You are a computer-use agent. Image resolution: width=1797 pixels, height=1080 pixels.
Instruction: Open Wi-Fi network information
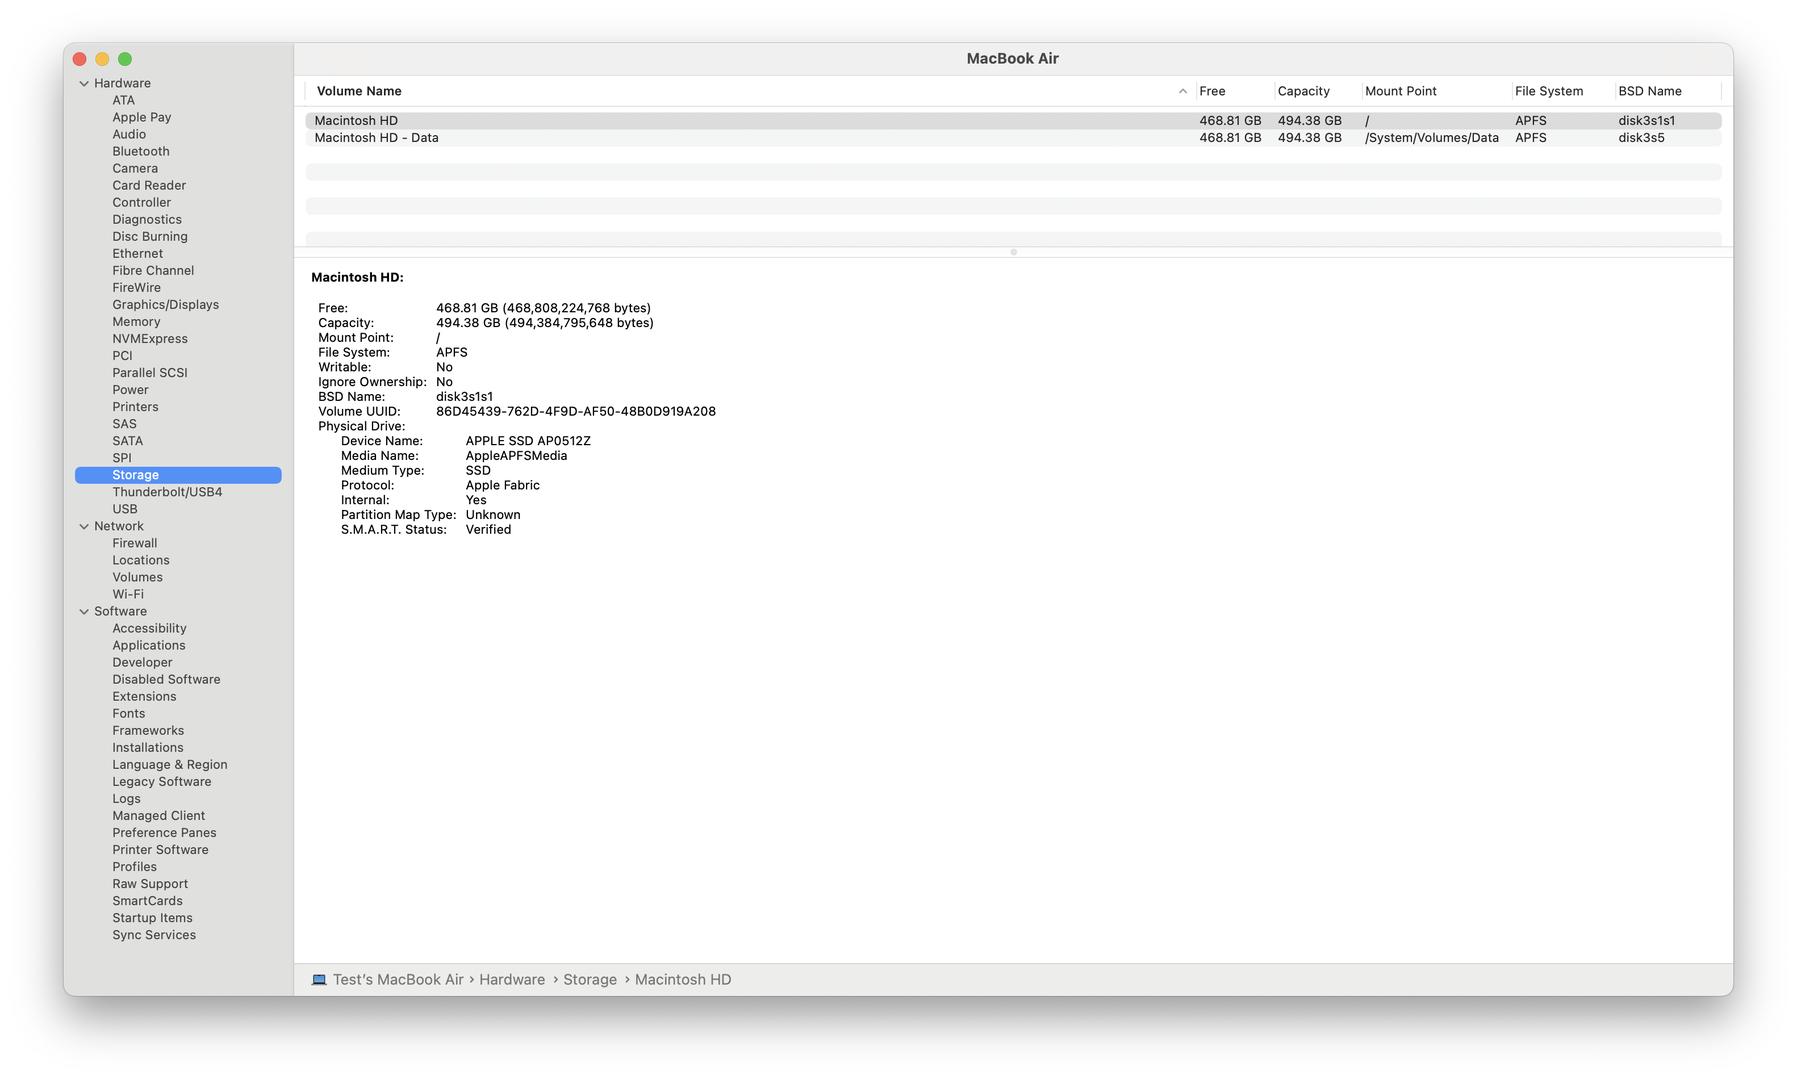click(x=128, y=595)
